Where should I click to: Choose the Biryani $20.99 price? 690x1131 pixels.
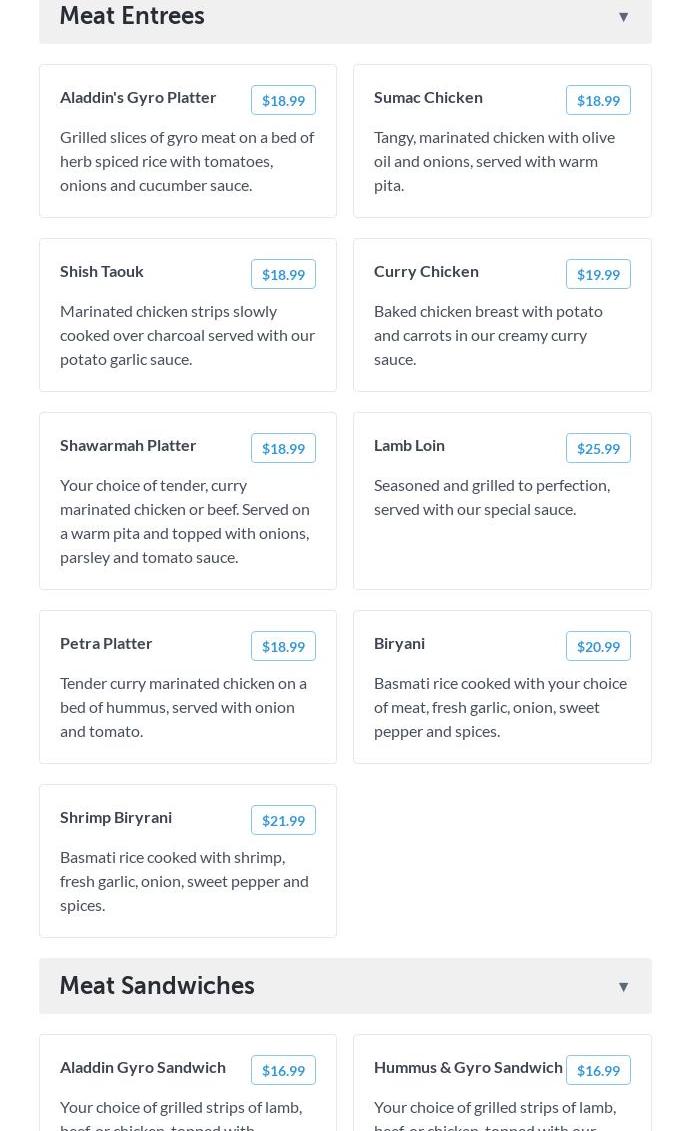[598, 646]
